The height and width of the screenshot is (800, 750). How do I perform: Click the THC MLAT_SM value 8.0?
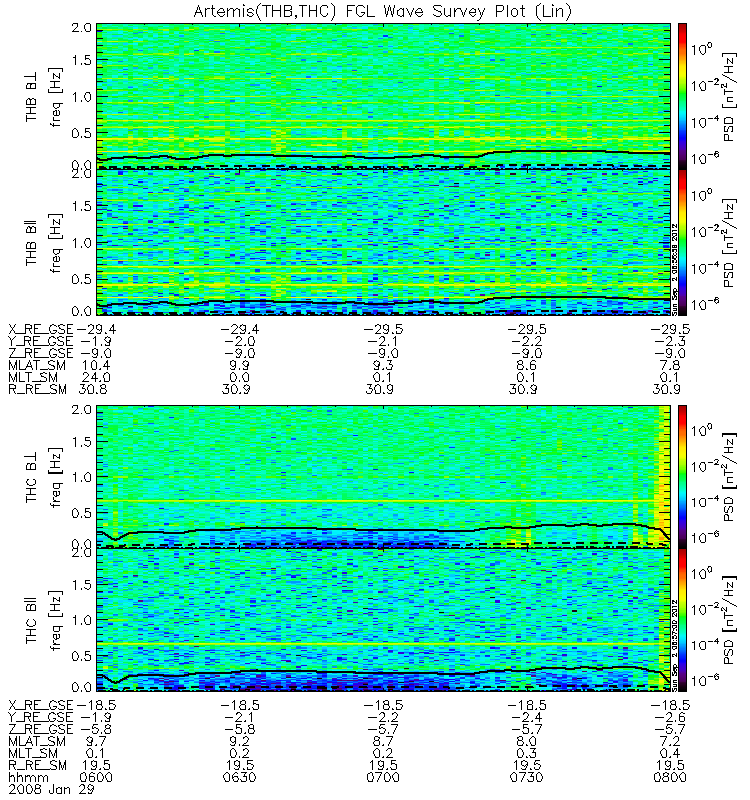click(526, 741)
